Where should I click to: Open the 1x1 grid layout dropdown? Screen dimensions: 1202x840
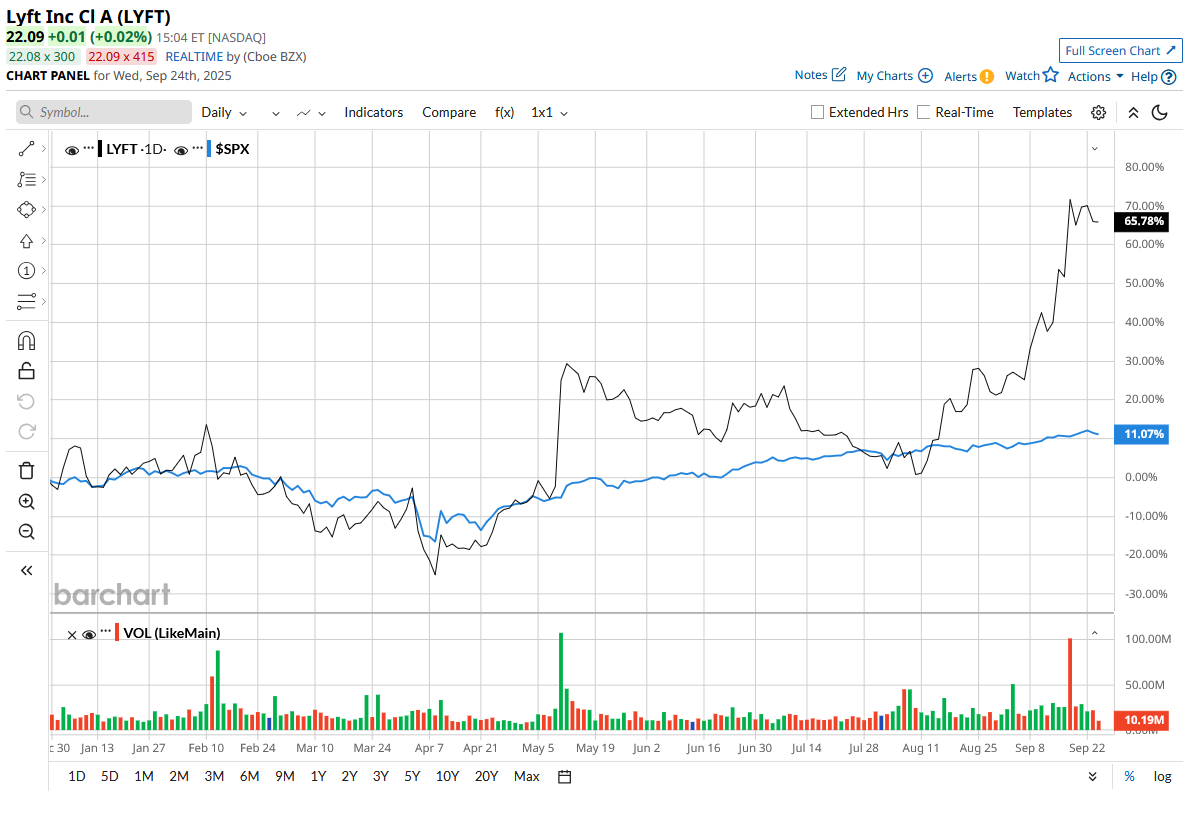click(549, 112)
